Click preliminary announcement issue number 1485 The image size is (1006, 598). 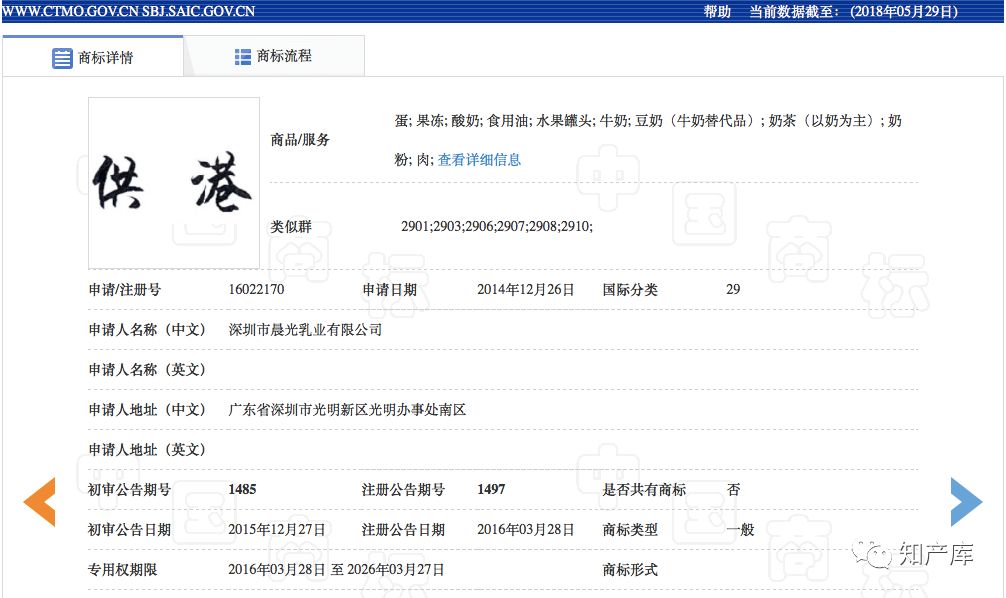coord(242,490)
